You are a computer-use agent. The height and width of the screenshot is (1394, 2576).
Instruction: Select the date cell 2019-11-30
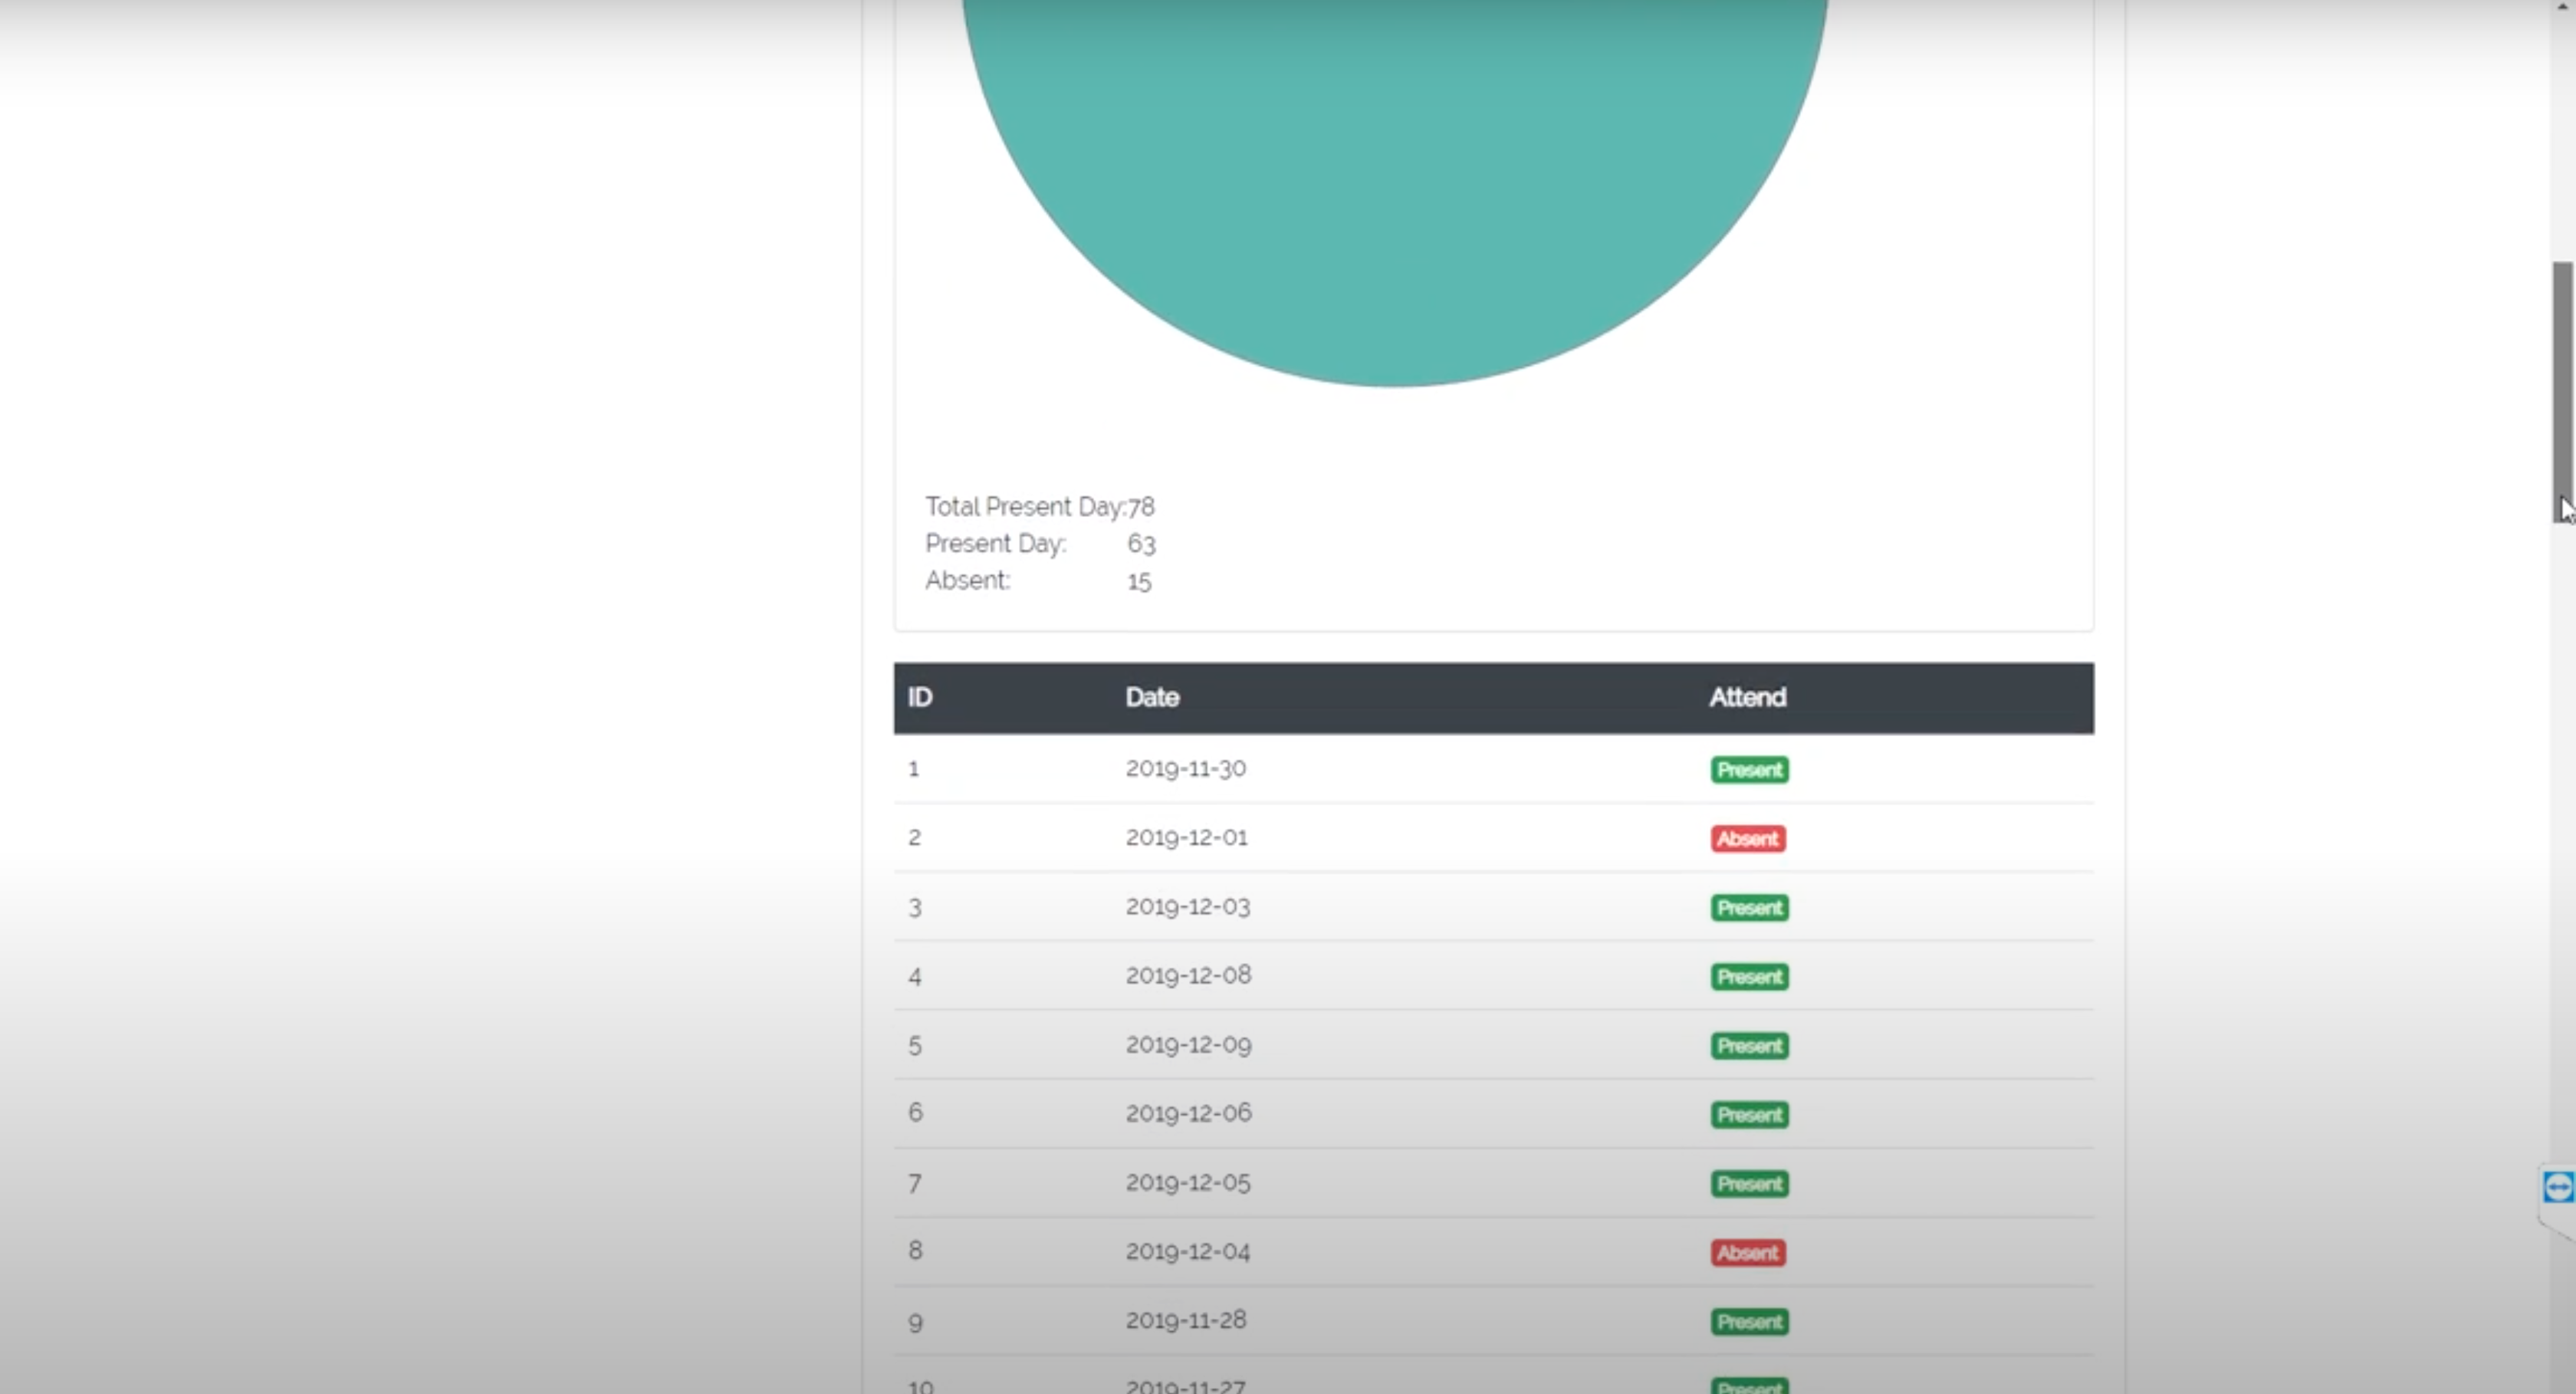[x=1185, y=769]
